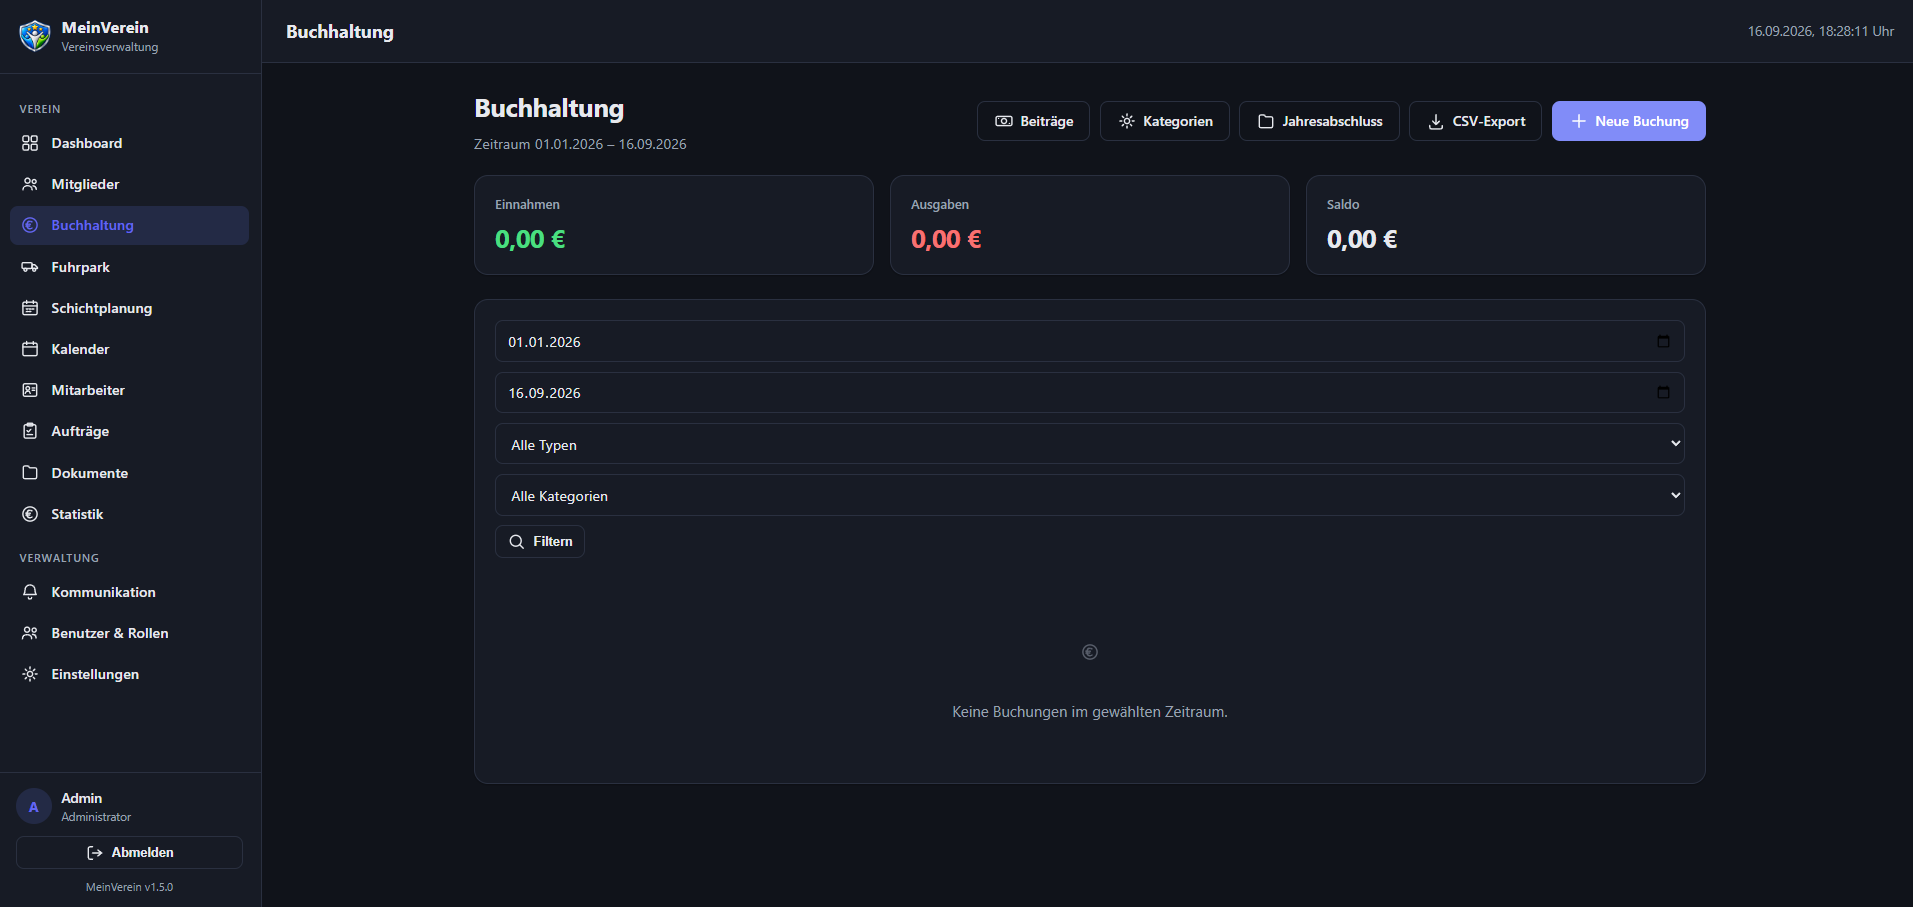
Task: Click the Dashboard grid icon
Action: coord(30,143)
